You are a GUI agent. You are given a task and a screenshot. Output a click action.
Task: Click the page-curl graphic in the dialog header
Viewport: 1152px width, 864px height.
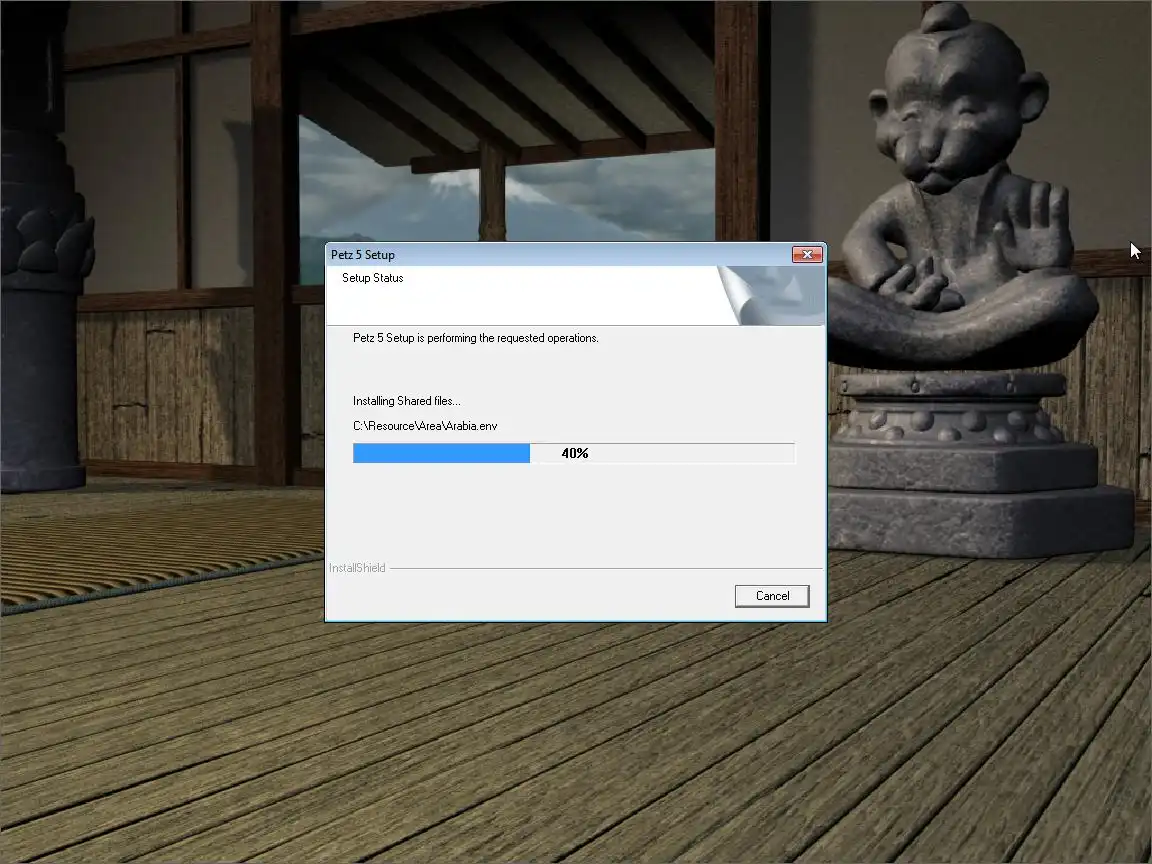(x=771, y=295)
